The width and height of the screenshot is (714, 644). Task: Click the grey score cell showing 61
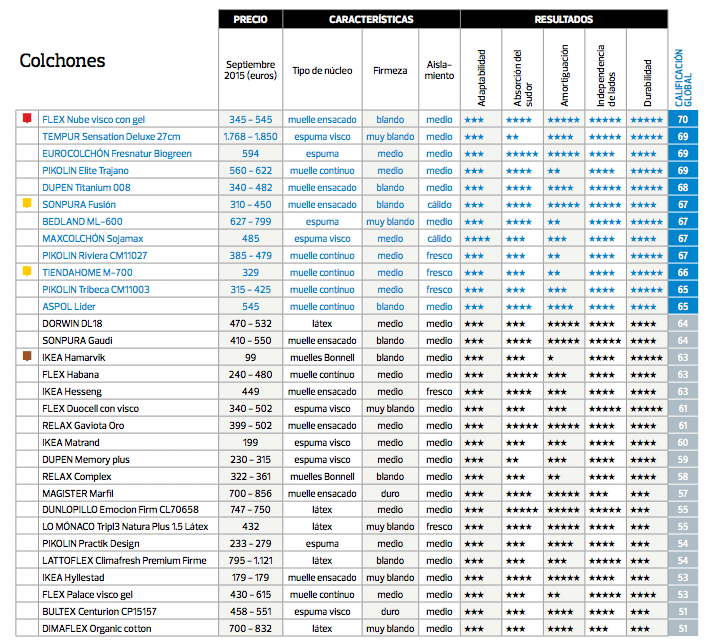pyautogui.click(x=682, y=408)
